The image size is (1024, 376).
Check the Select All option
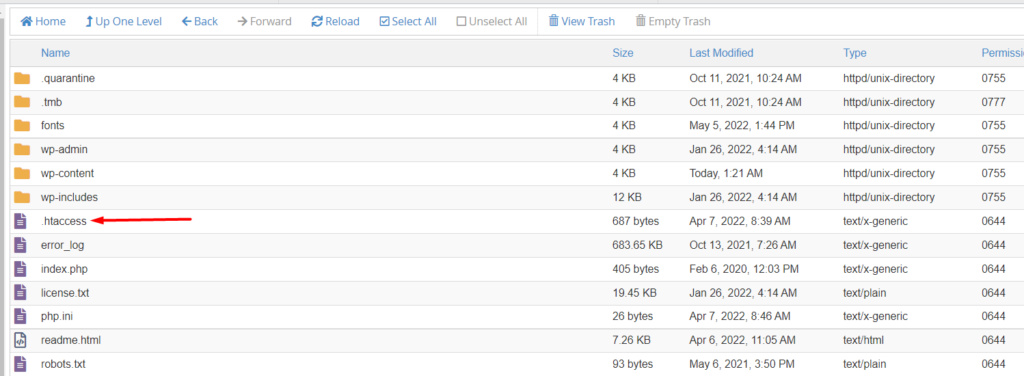pyautogui.click(x=408, y=22)
